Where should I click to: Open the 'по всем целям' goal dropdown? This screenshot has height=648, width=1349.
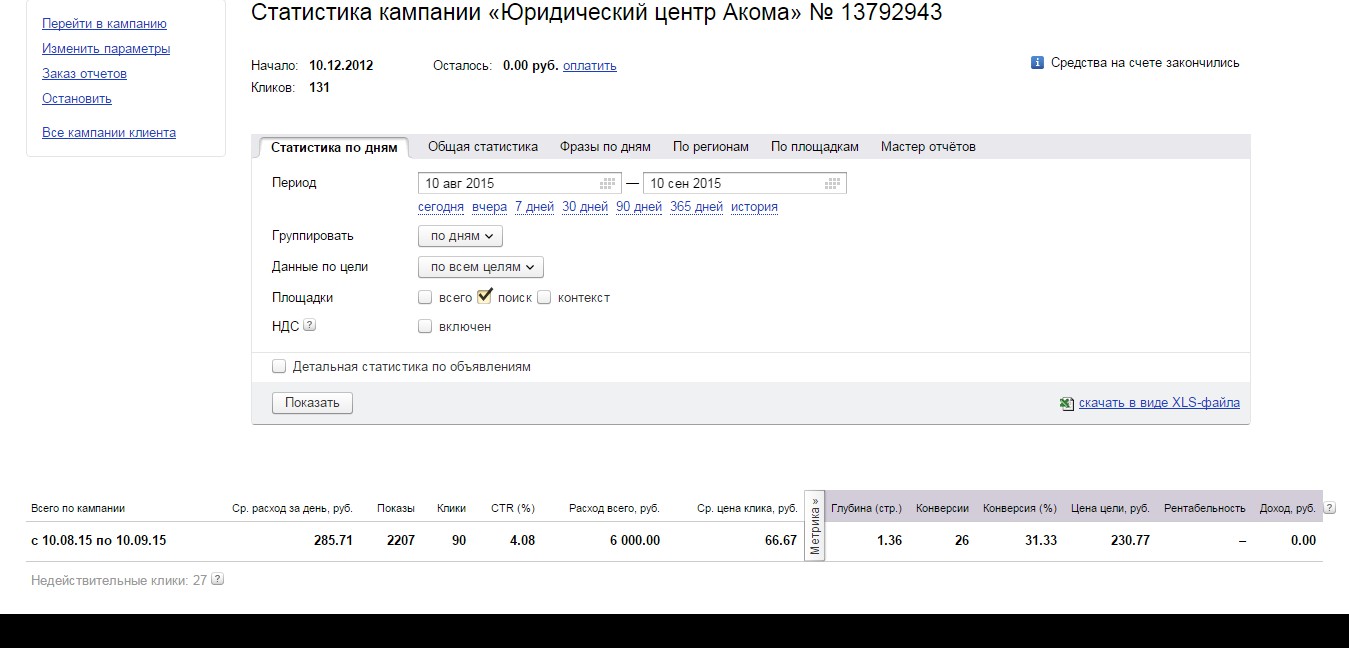[x=481, y=267]
